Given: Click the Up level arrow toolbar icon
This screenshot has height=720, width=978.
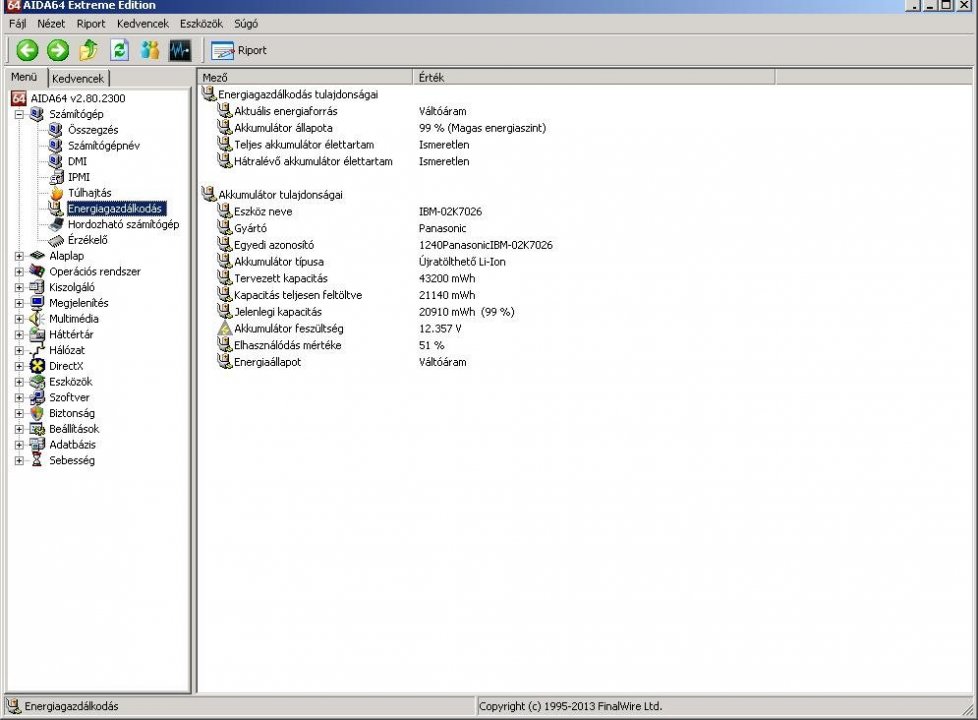Looking at the screenshot, I should click(x=89, y=51).
